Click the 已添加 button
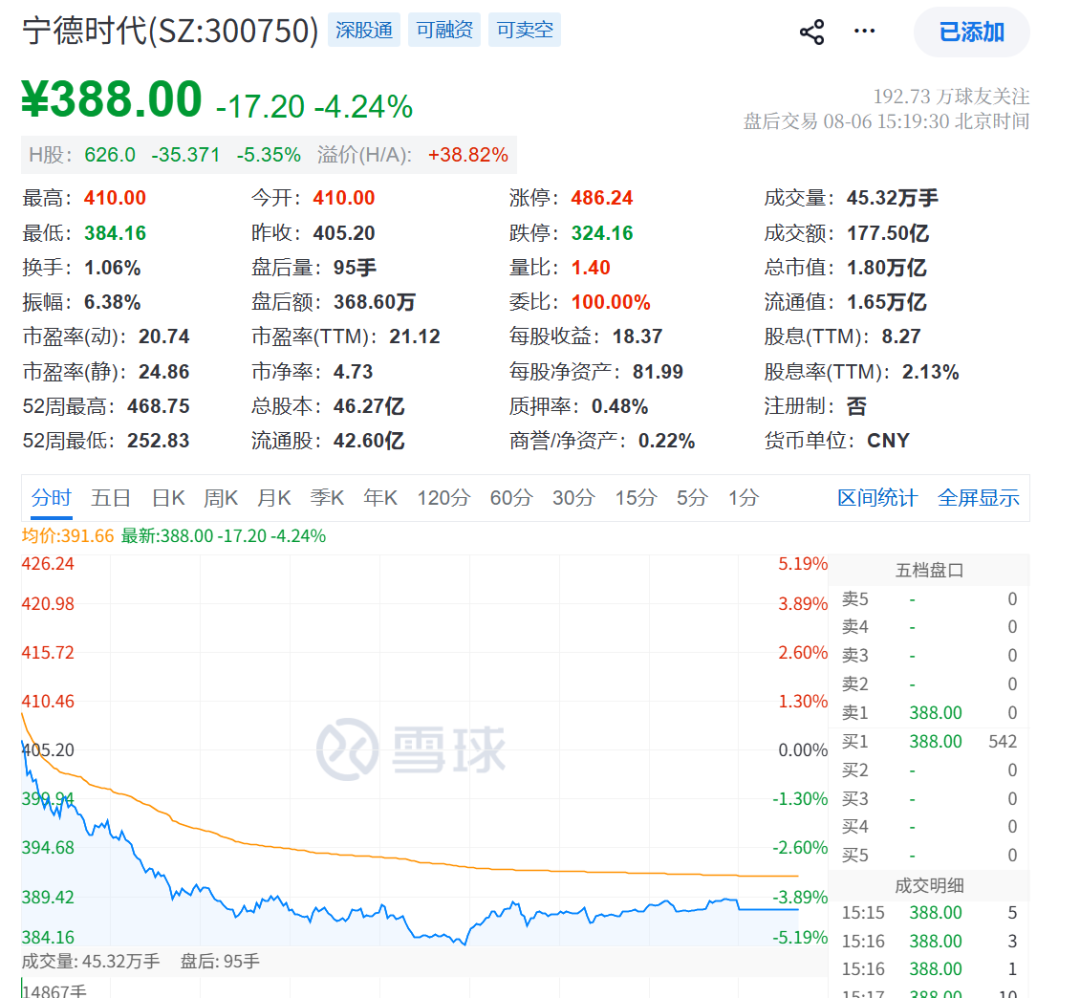The height and width of the screenshot is (998, 1080). point(971,32)
